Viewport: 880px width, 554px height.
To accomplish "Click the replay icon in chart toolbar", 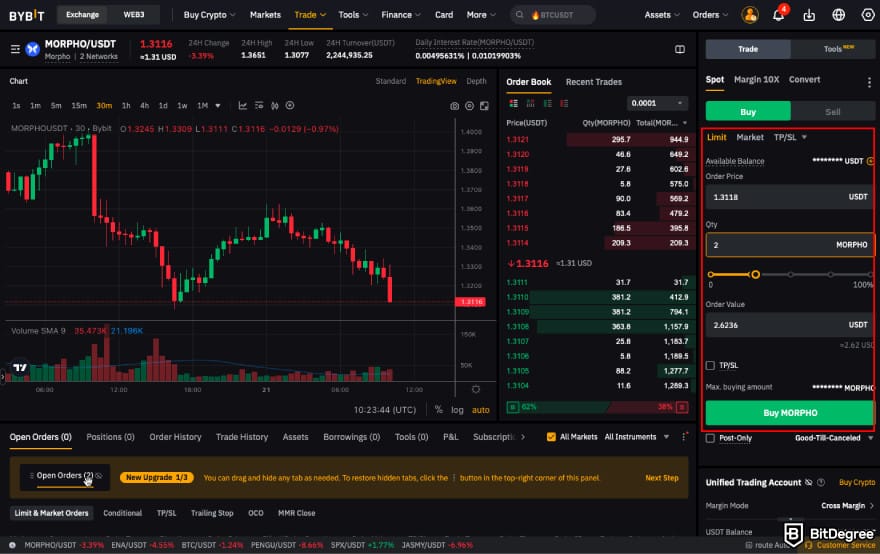I will click(290, 106).
